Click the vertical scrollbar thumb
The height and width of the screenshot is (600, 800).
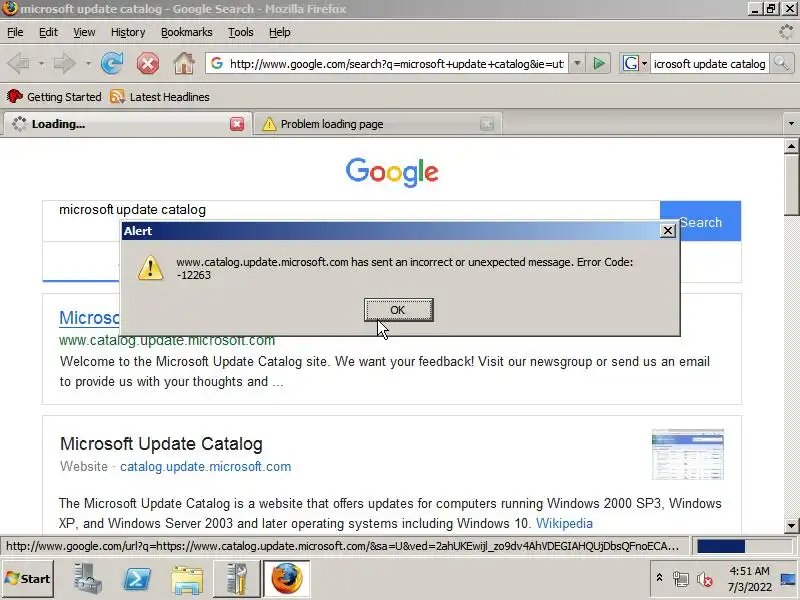[x=791, y=185]
